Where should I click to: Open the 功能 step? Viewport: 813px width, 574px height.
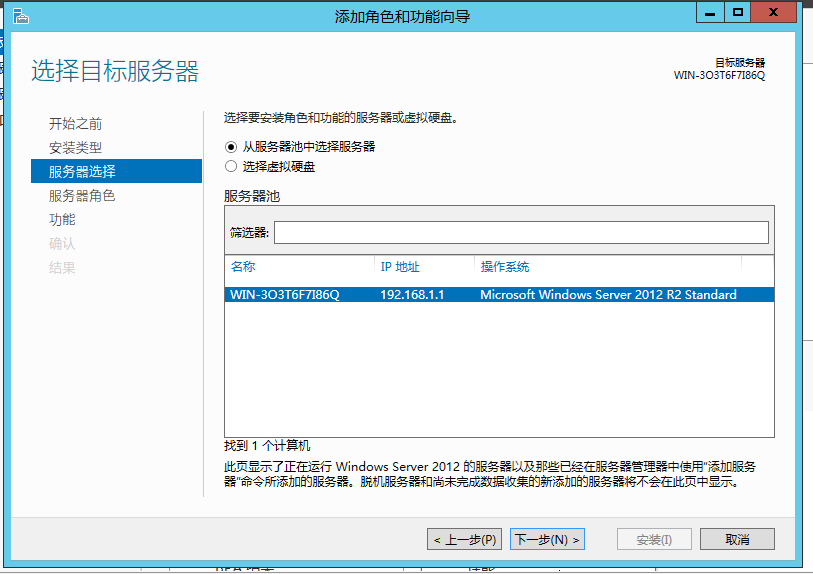point(62,219)
